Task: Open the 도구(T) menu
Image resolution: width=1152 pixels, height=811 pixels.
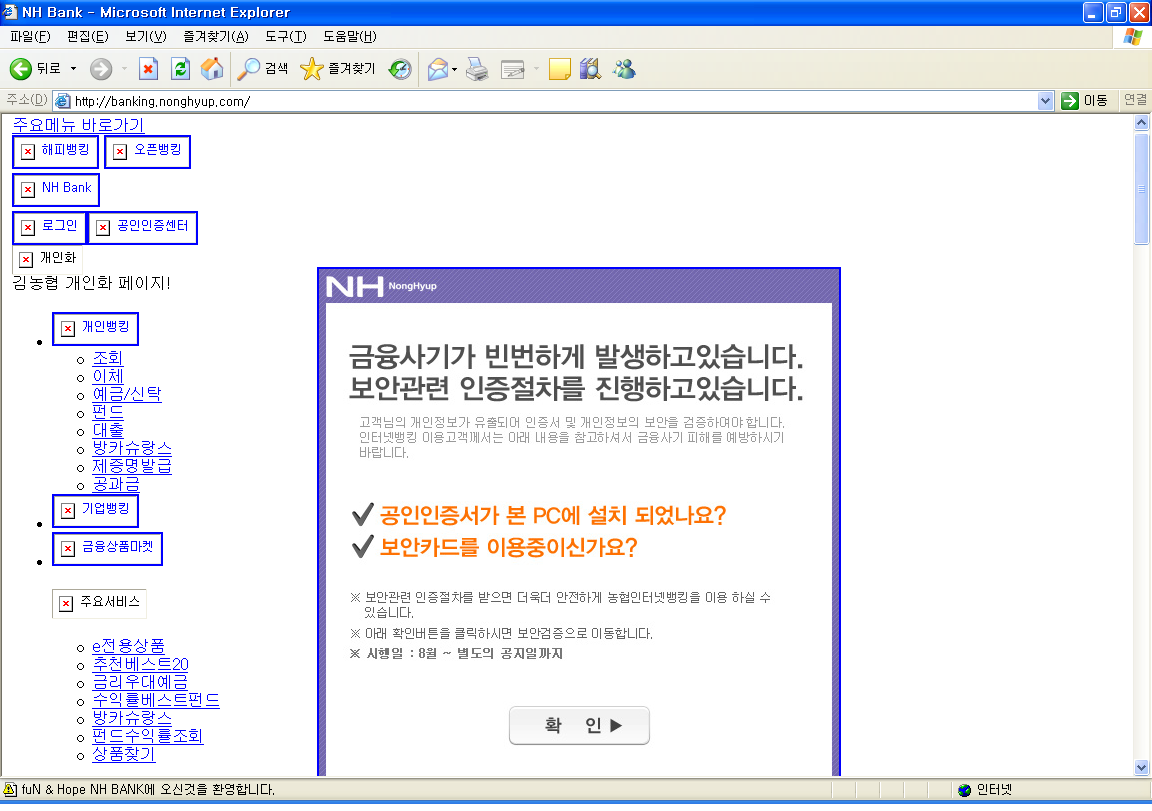Action: click(x=286, y=36)
